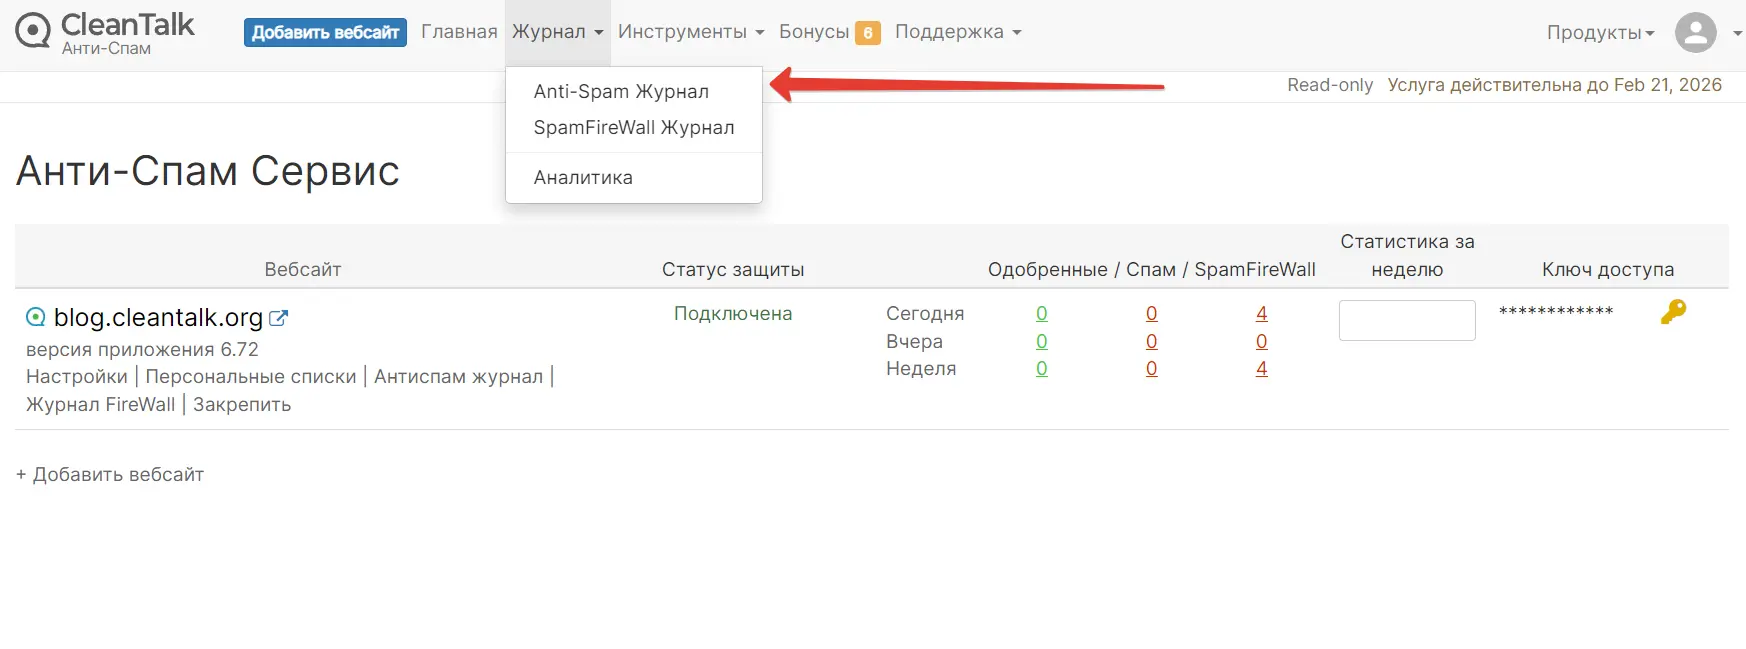This screenshot has height=649, width=1746.
Task: Open weekly SpamFireWall count 4
Action: pos(1262,368)
